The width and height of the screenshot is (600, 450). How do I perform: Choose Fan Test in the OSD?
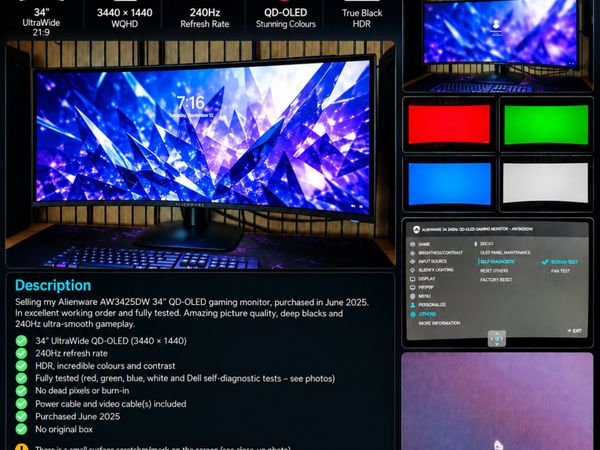coord(560,271)
